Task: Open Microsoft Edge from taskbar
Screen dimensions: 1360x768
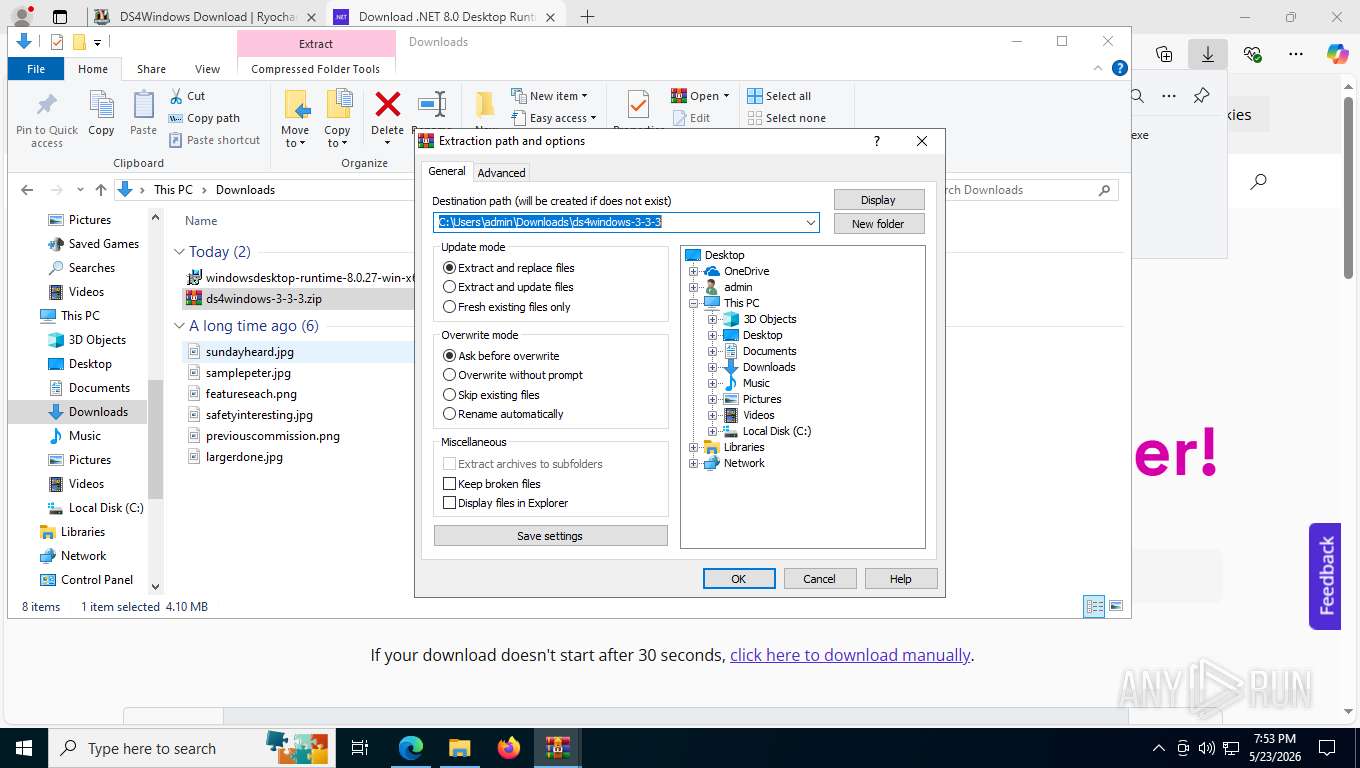Action: tap(411, 748)
